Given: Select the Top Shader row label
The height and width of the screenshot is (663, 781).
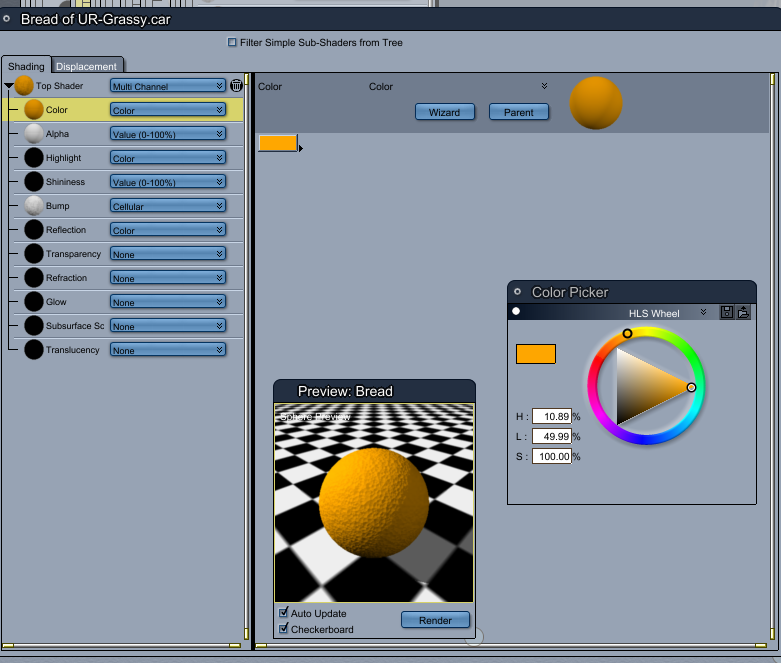Looking at the screenshot, I should [59, 86].
